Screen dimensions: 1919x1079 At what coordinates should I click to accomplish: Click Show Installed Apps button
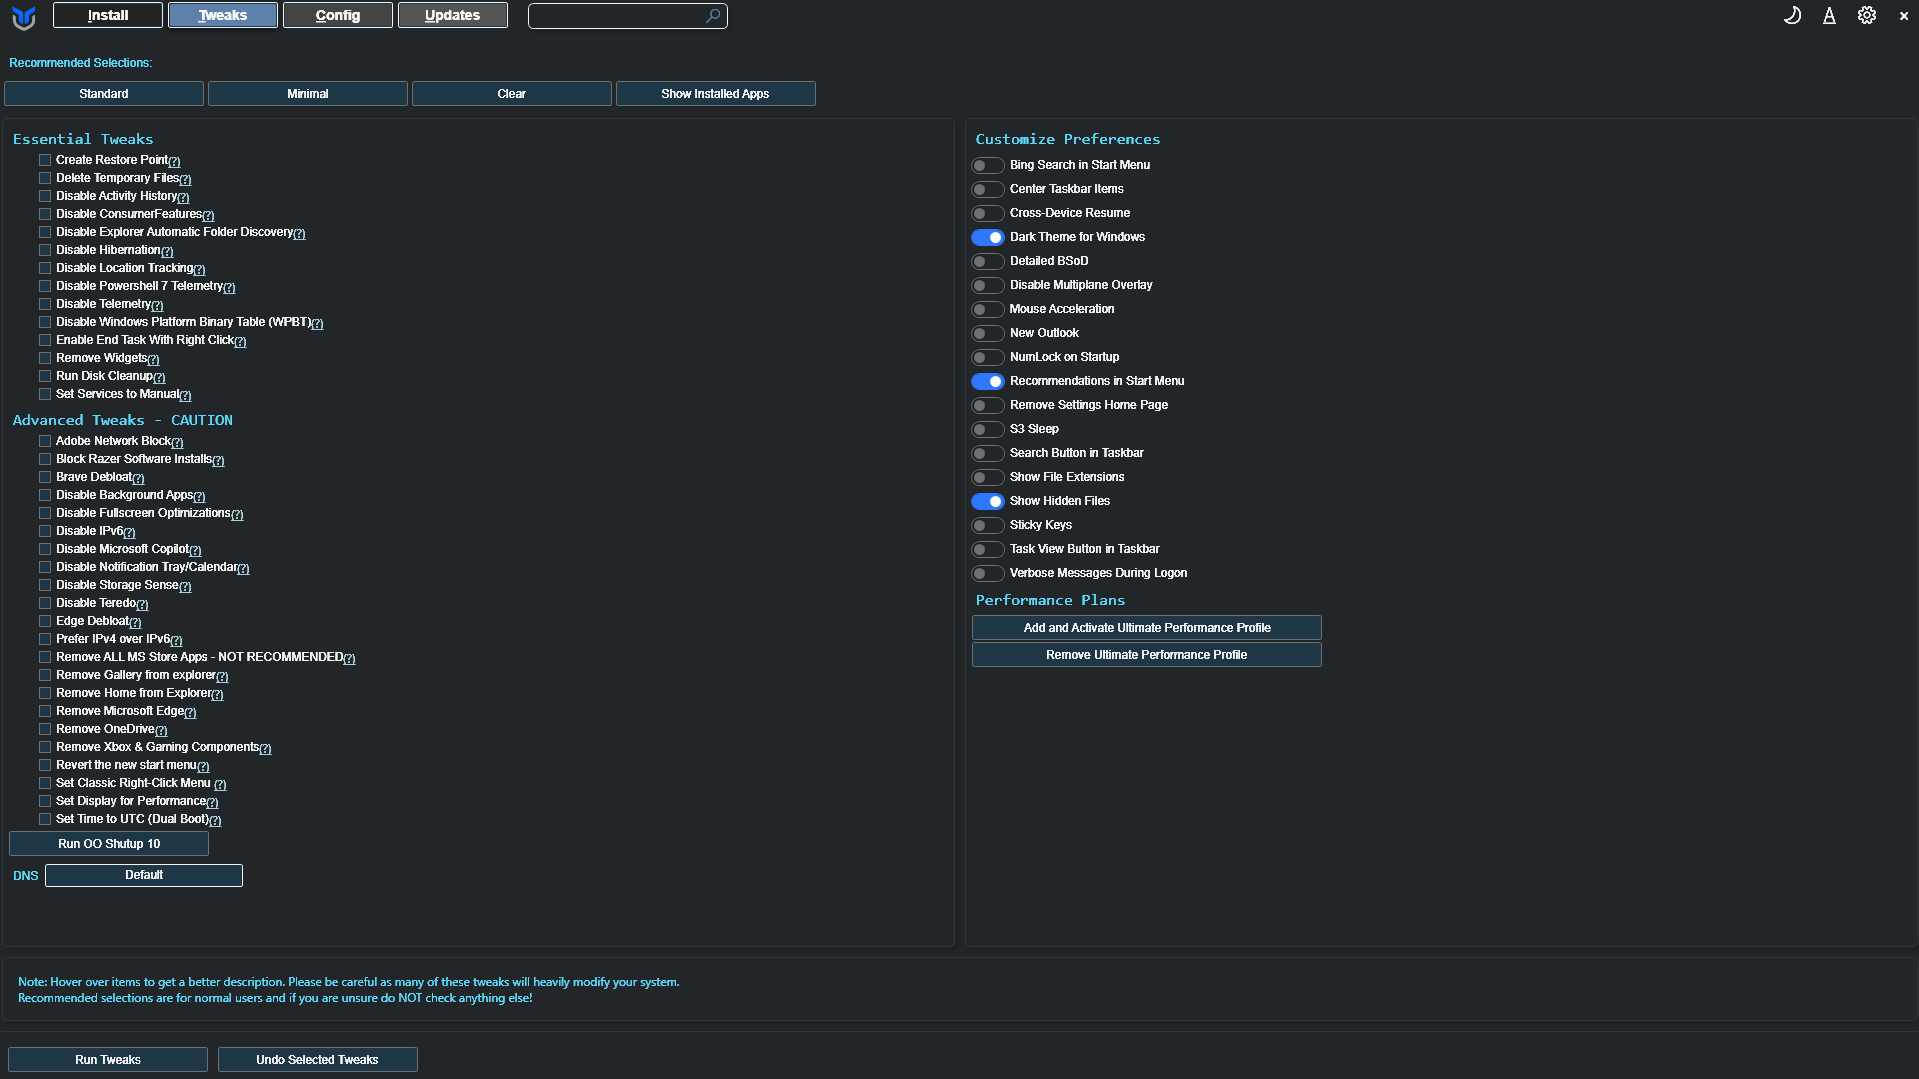coord(716,93)
